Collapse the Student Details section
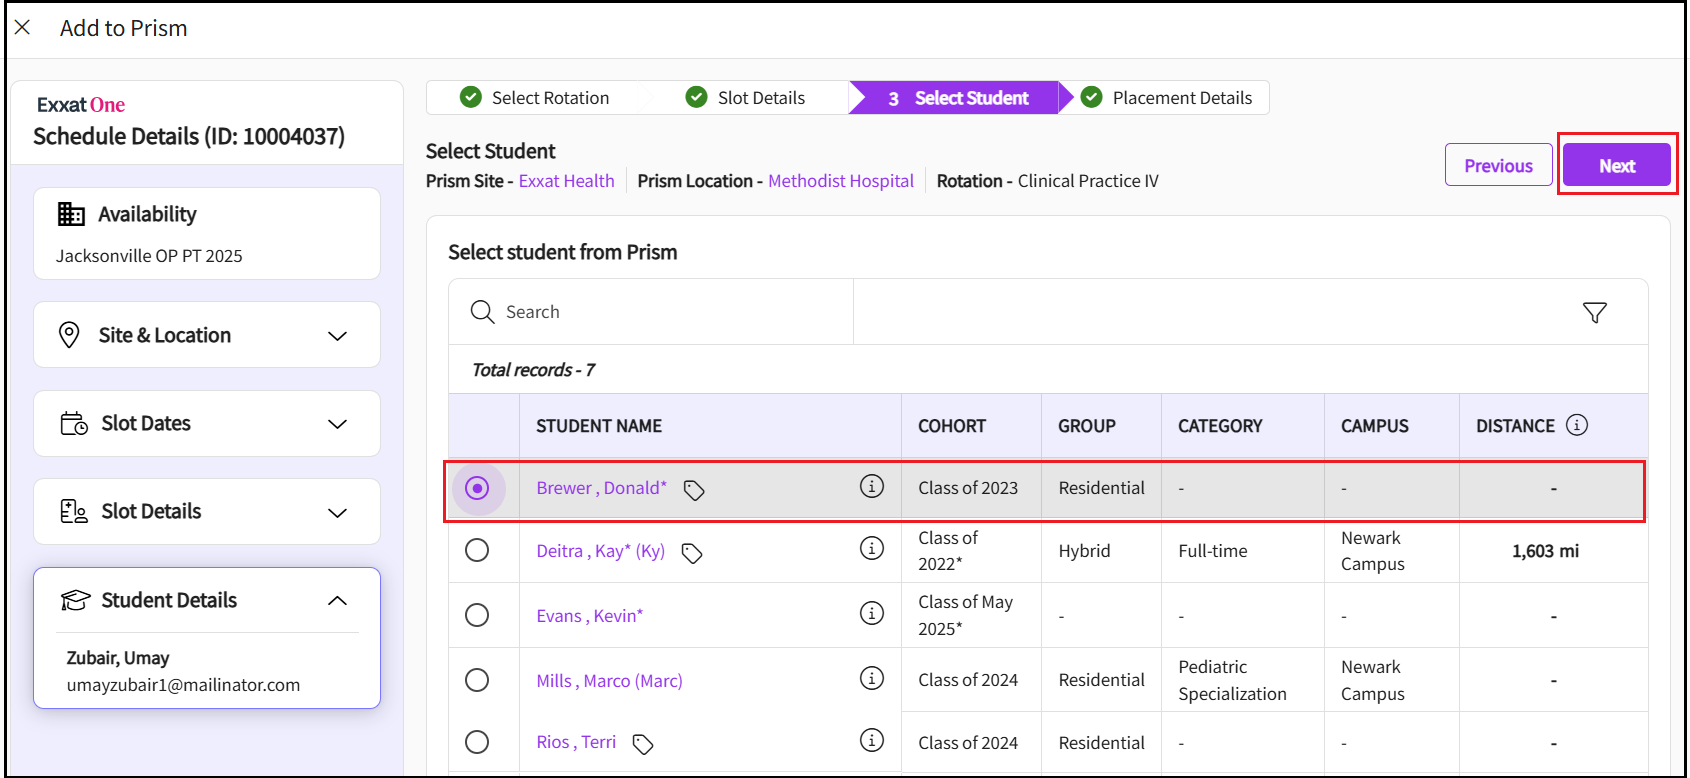 coord(337,601)
